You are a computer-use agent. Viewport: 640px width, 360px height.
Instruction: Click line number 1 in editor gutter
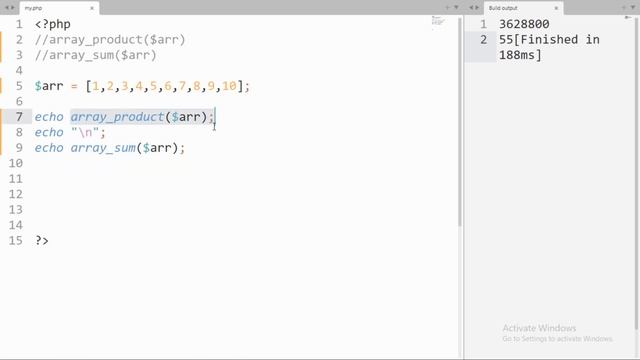19,24
